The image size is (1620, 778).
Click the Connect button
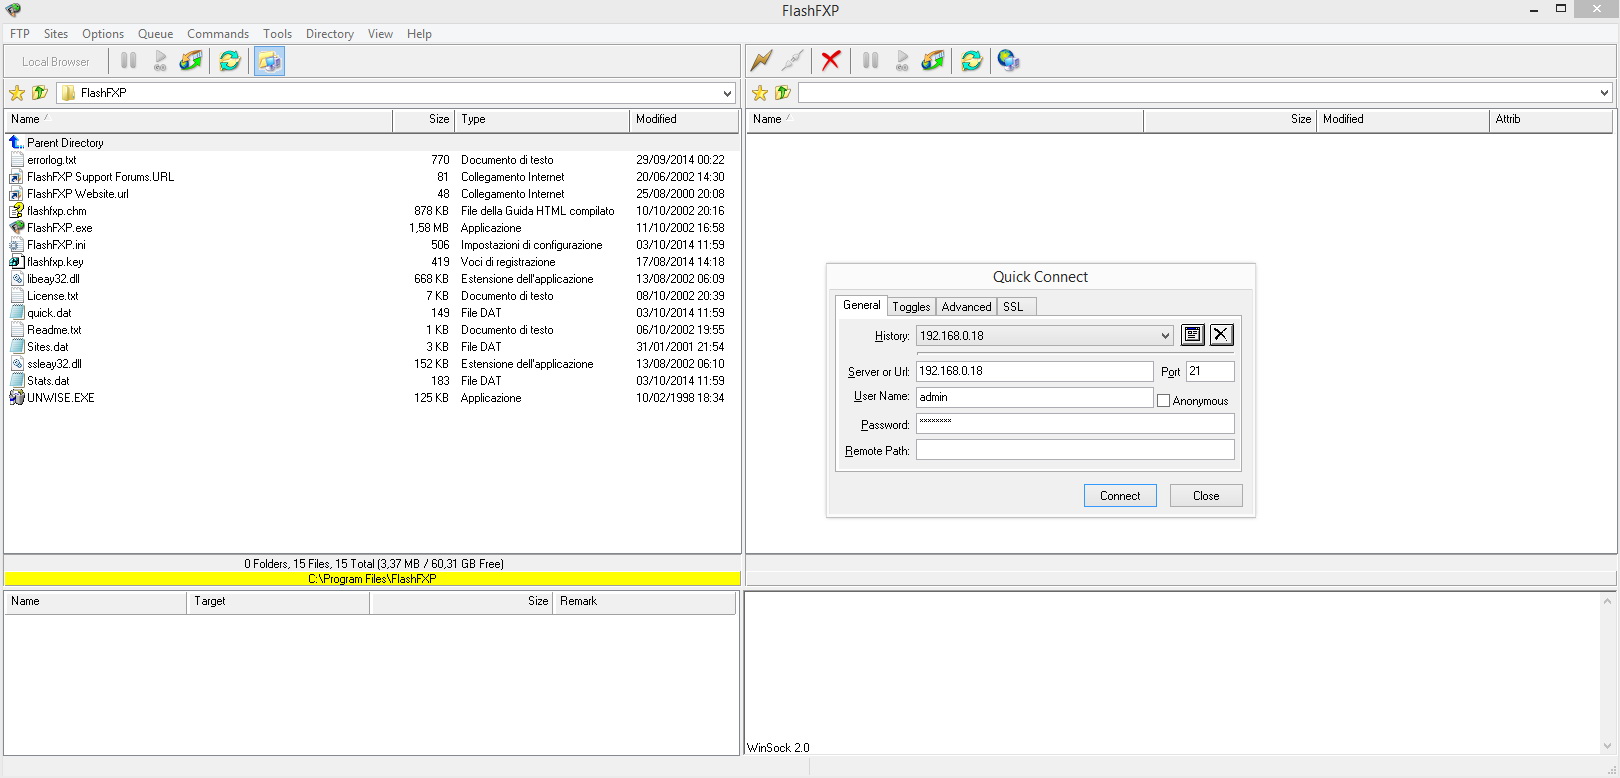(1120, 496)
